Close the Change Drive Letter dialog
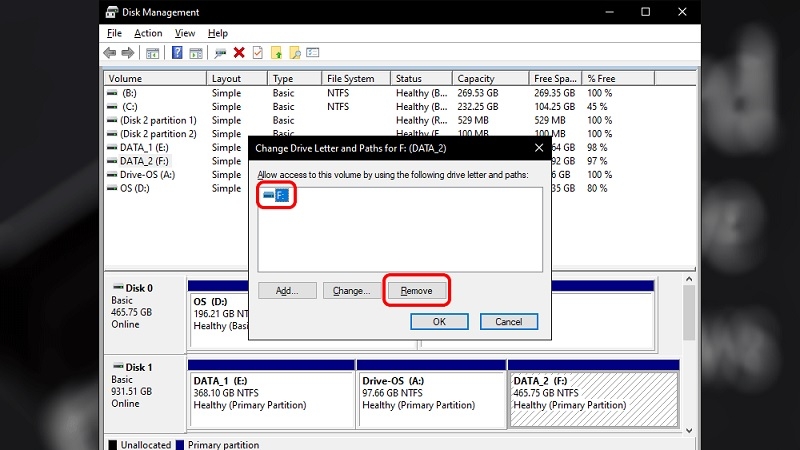Viewport: 800px width, 450px height. [539, 148]
